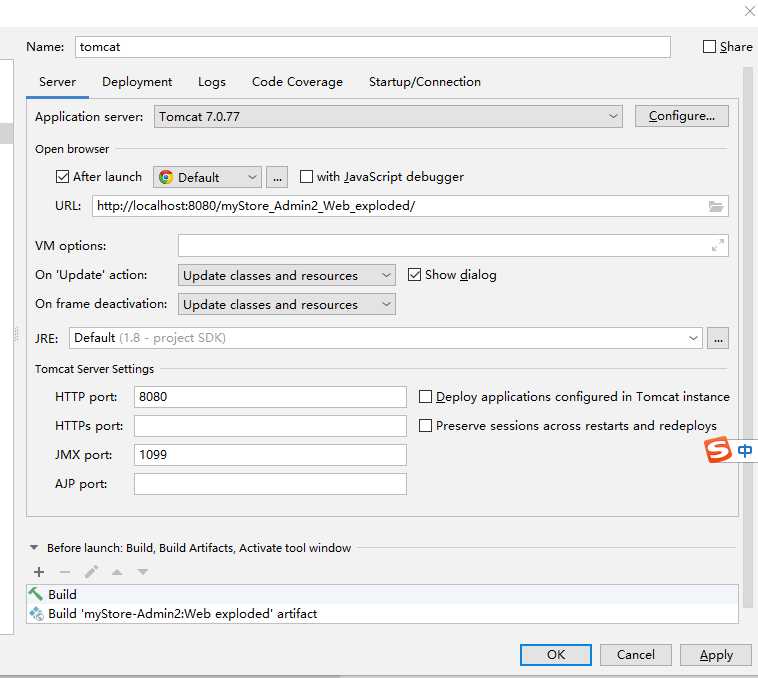Click the Cancel button
Image resolution: width=758 pixels, height=678 pixels.
636,655
